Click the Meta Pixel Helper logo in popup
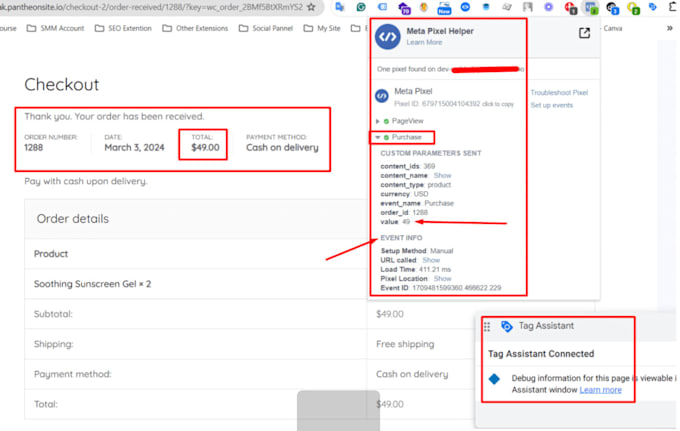Screen dimensions: 680x431 point(387,37)
